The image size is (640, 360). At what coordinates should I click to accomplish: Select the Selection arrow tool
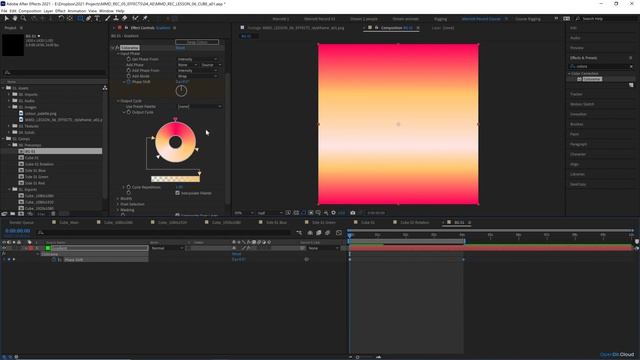[7, 18]
